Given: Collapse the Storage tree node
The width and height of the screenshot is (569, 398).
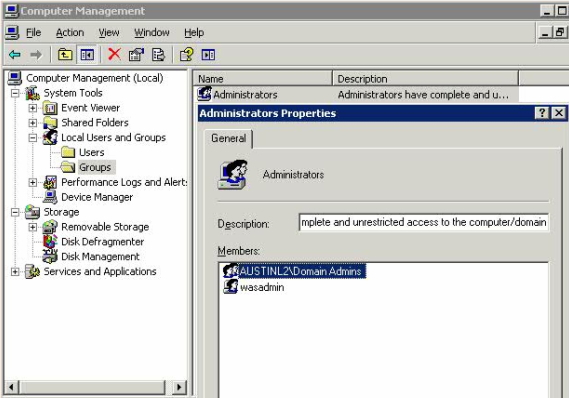Looking at the screenshot, I should (x=15, y=212).
